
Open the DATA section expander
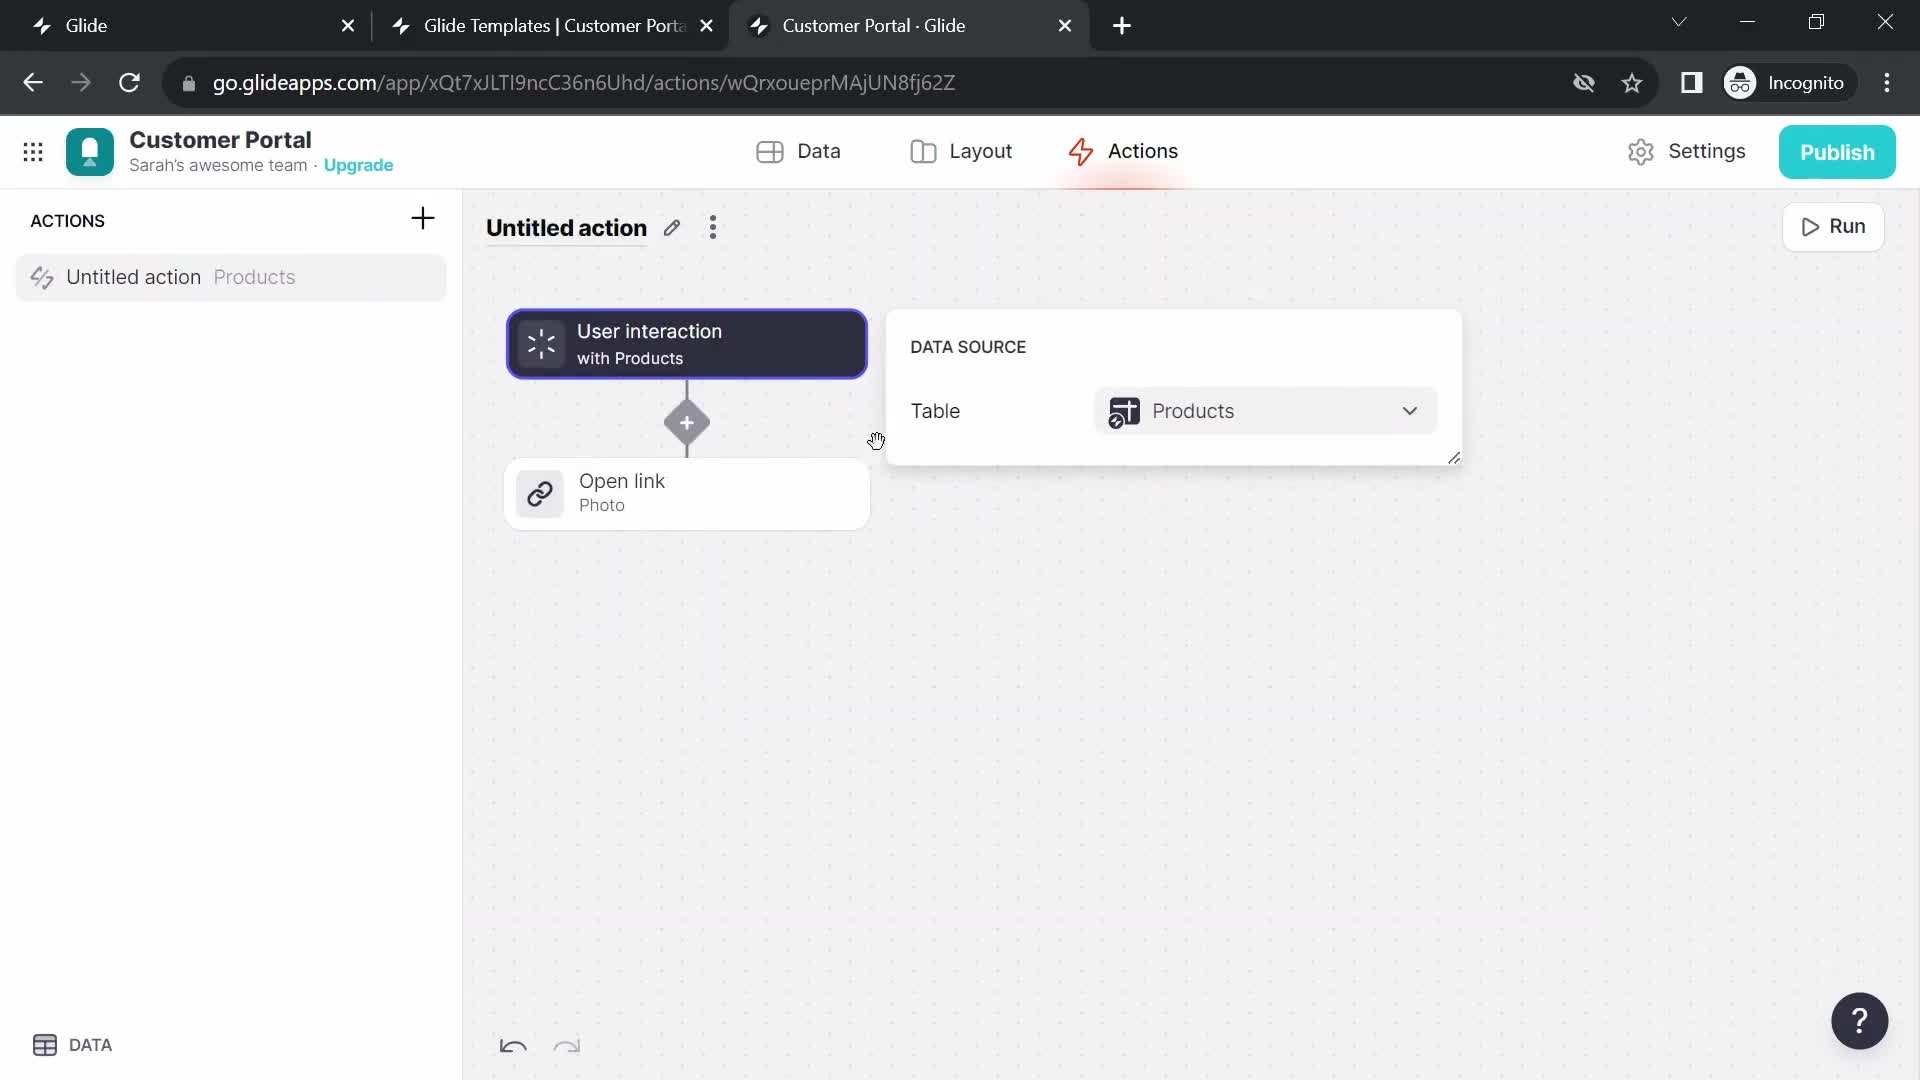point(71,1044)
